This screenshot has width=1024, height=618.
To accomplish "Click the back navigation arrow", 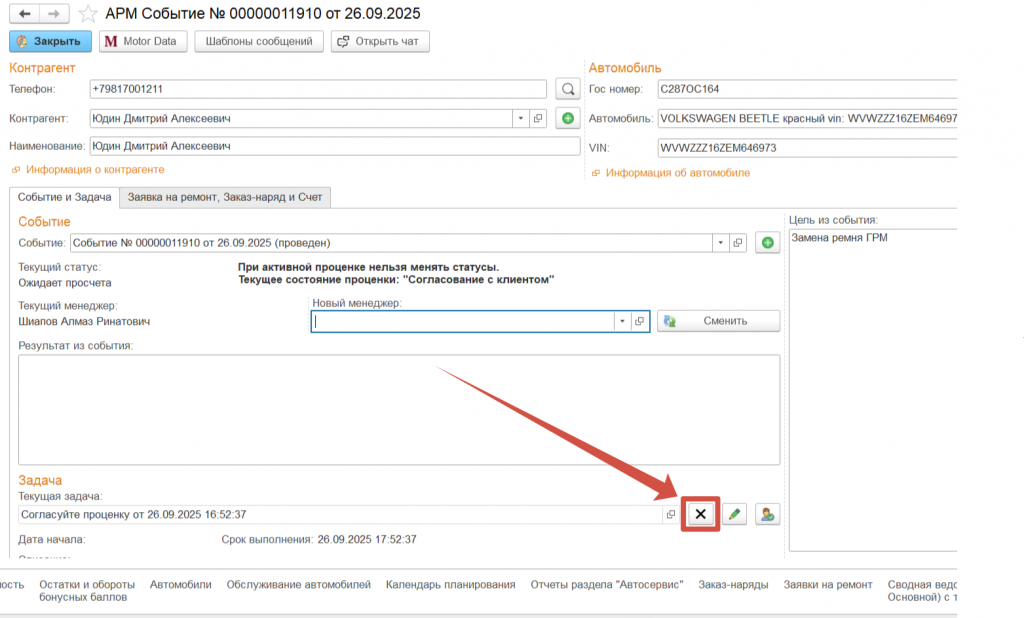I will tap(24, 14).
